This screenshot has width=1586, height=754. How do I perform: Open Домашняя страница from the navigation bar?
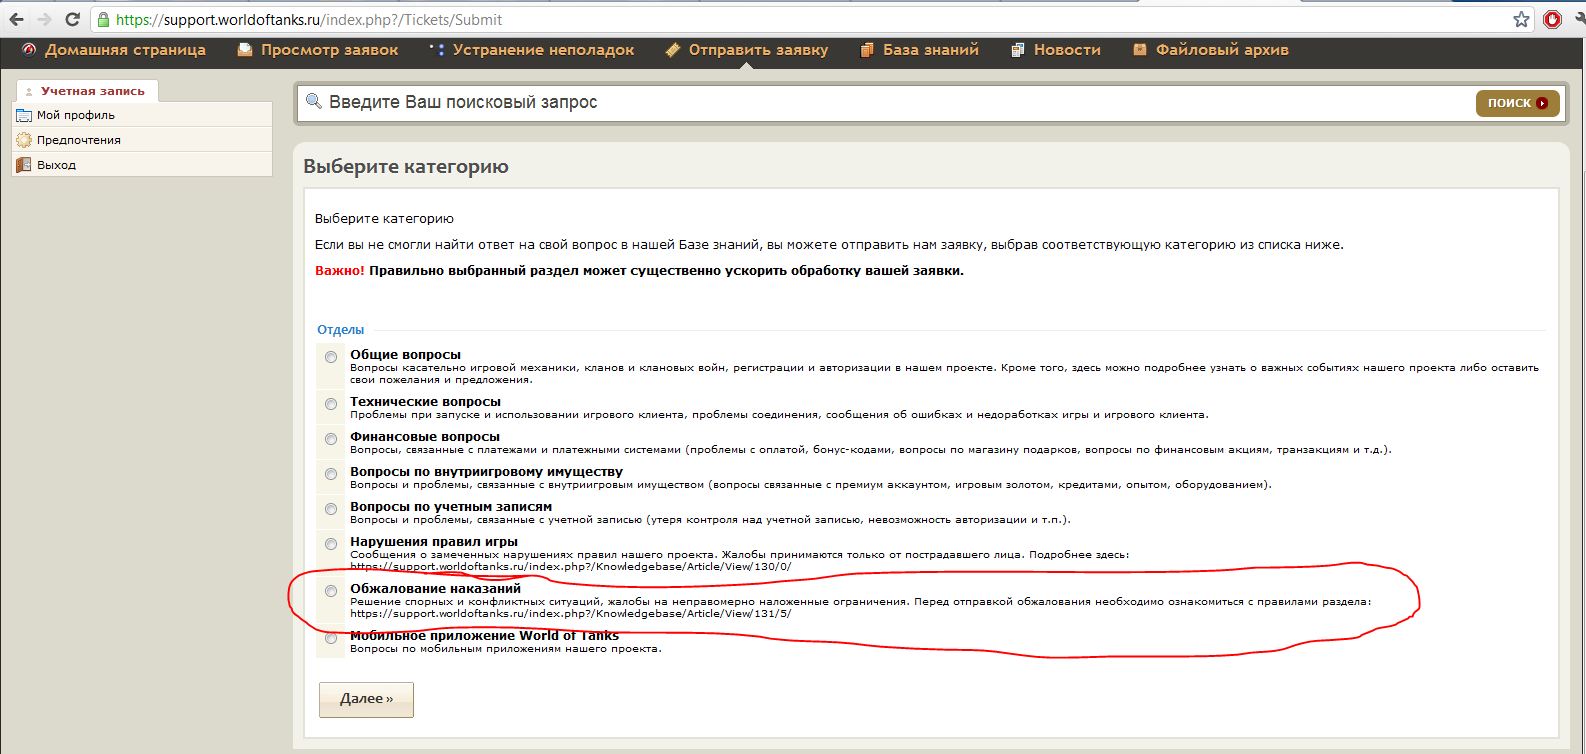[124, 50]
